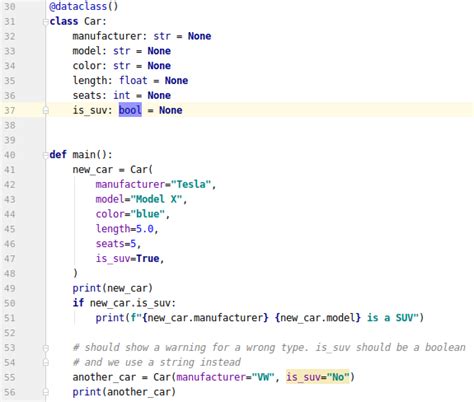The width and height of the screenshot is (474, 402).
Task: Click print(another_car) on line 56
Action: click(124, 392)
